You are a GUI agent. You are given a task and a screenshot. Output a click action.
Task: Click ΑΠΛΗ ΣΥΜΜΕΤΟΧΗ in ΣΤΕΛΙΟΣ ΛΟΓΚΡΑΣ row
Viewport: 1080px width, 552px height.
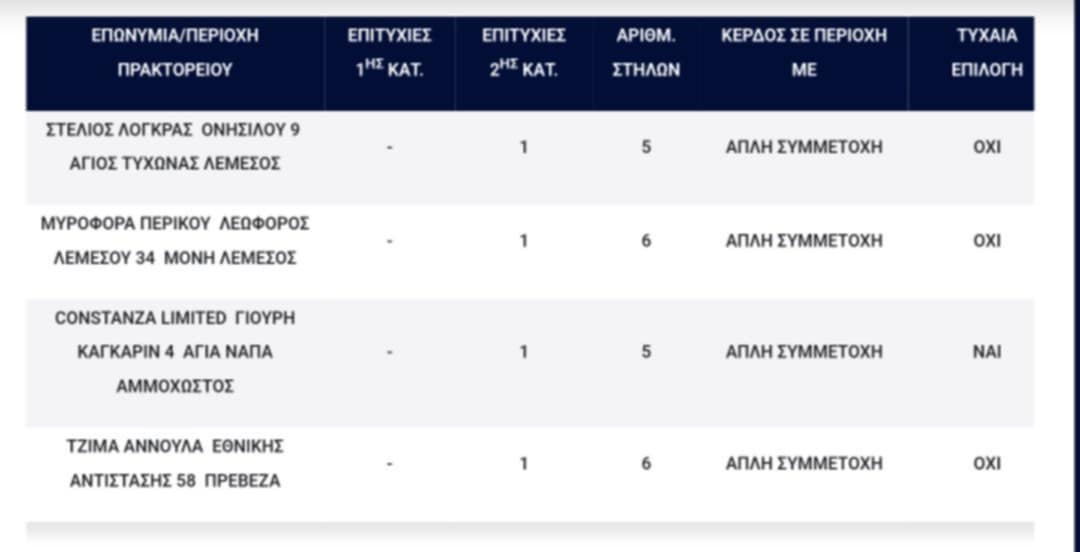pos(804,147)
